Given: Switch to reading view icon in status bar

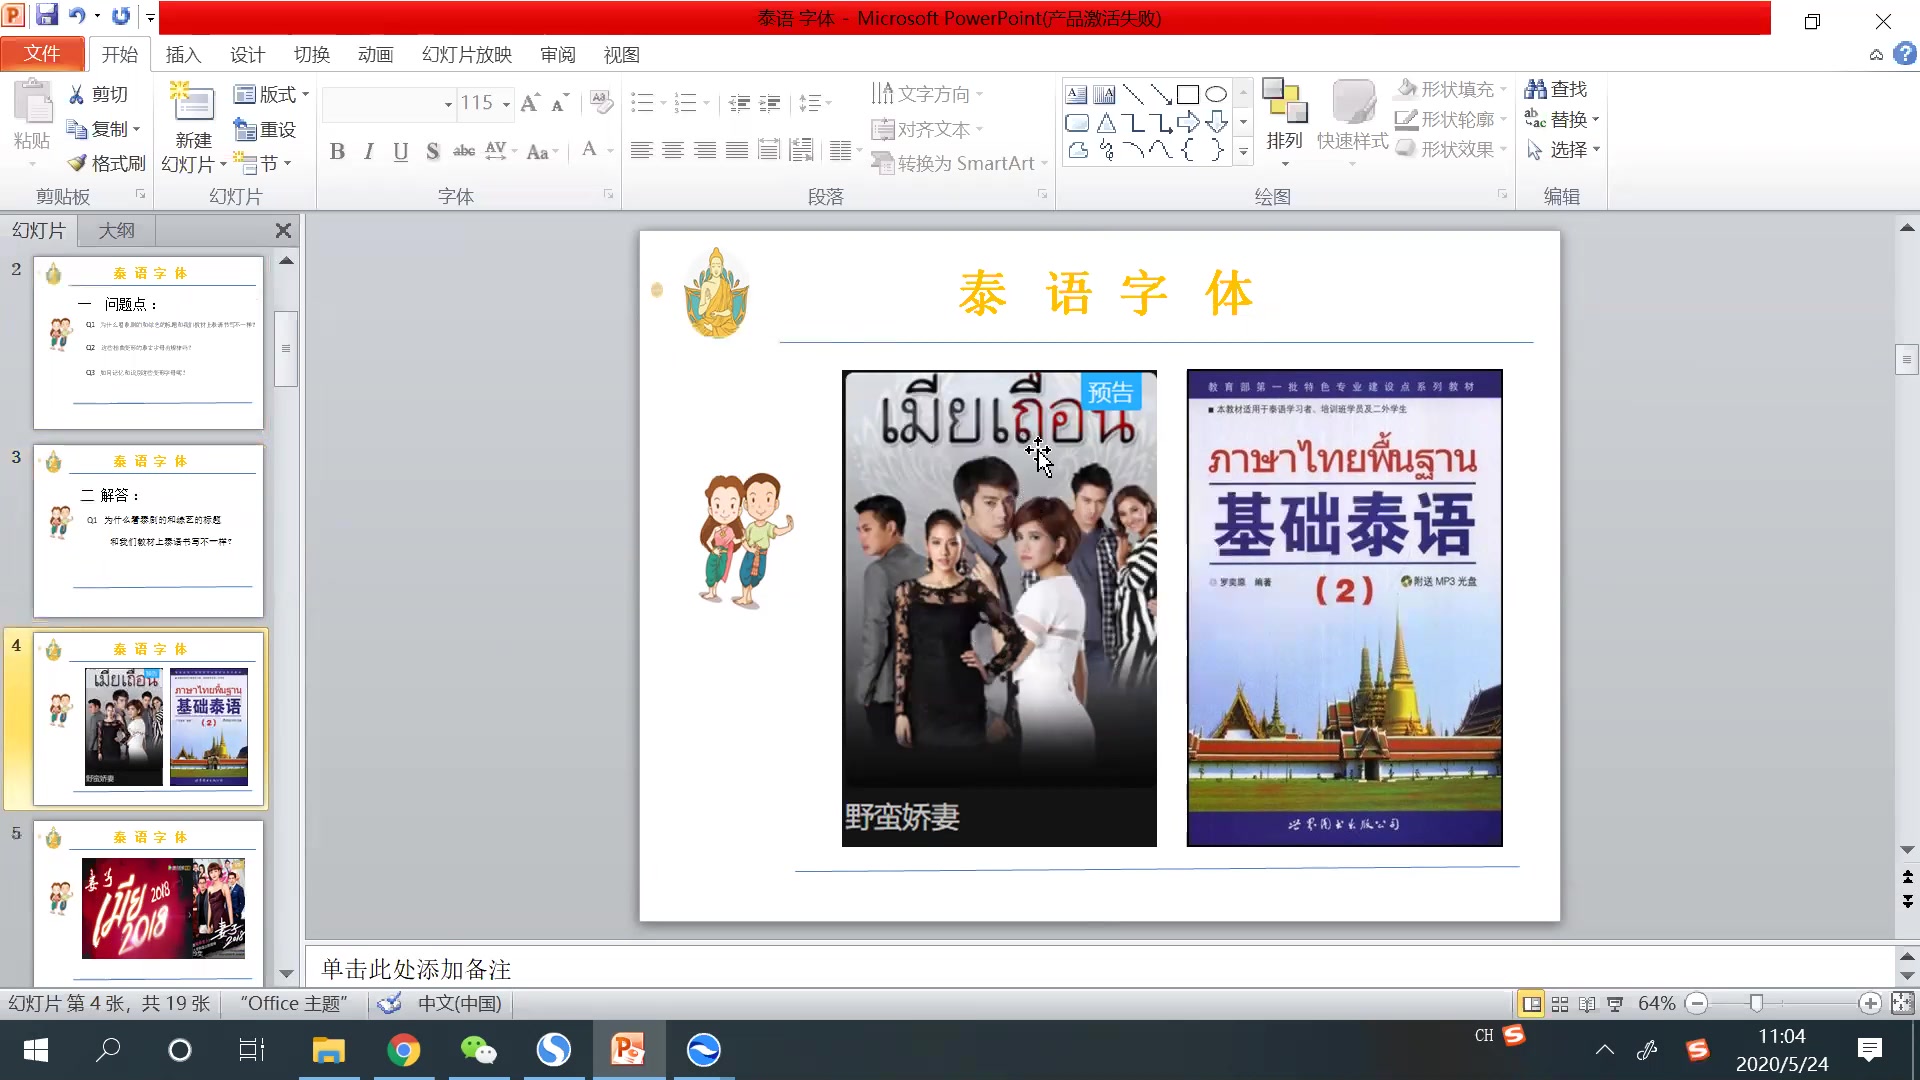Looking at the screenshot, I should (1587, 1004).
